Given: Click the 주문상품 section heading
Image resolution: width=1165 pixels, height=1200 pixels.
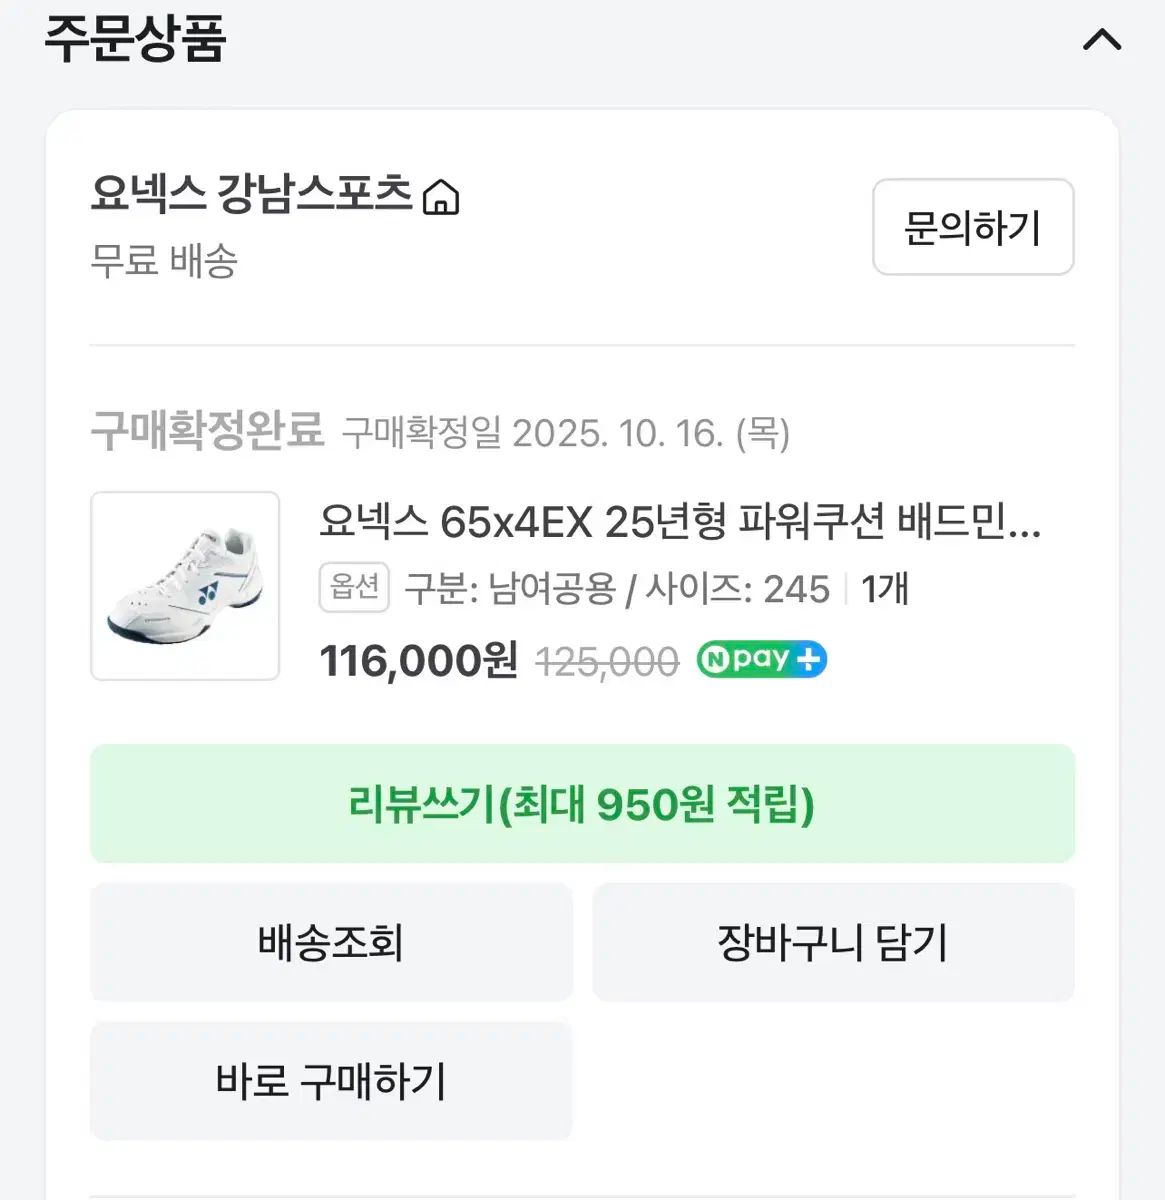Looking at the screenshot, I should point(135,39).
